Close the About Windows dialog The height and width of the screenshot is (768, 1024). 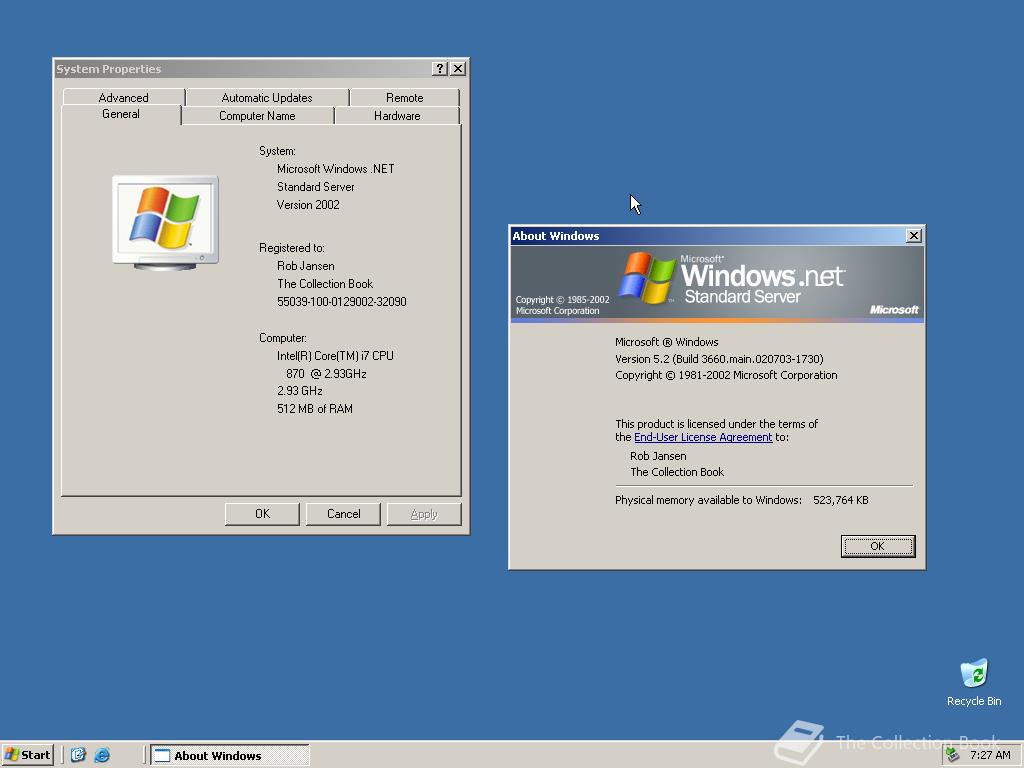point(914,236)
